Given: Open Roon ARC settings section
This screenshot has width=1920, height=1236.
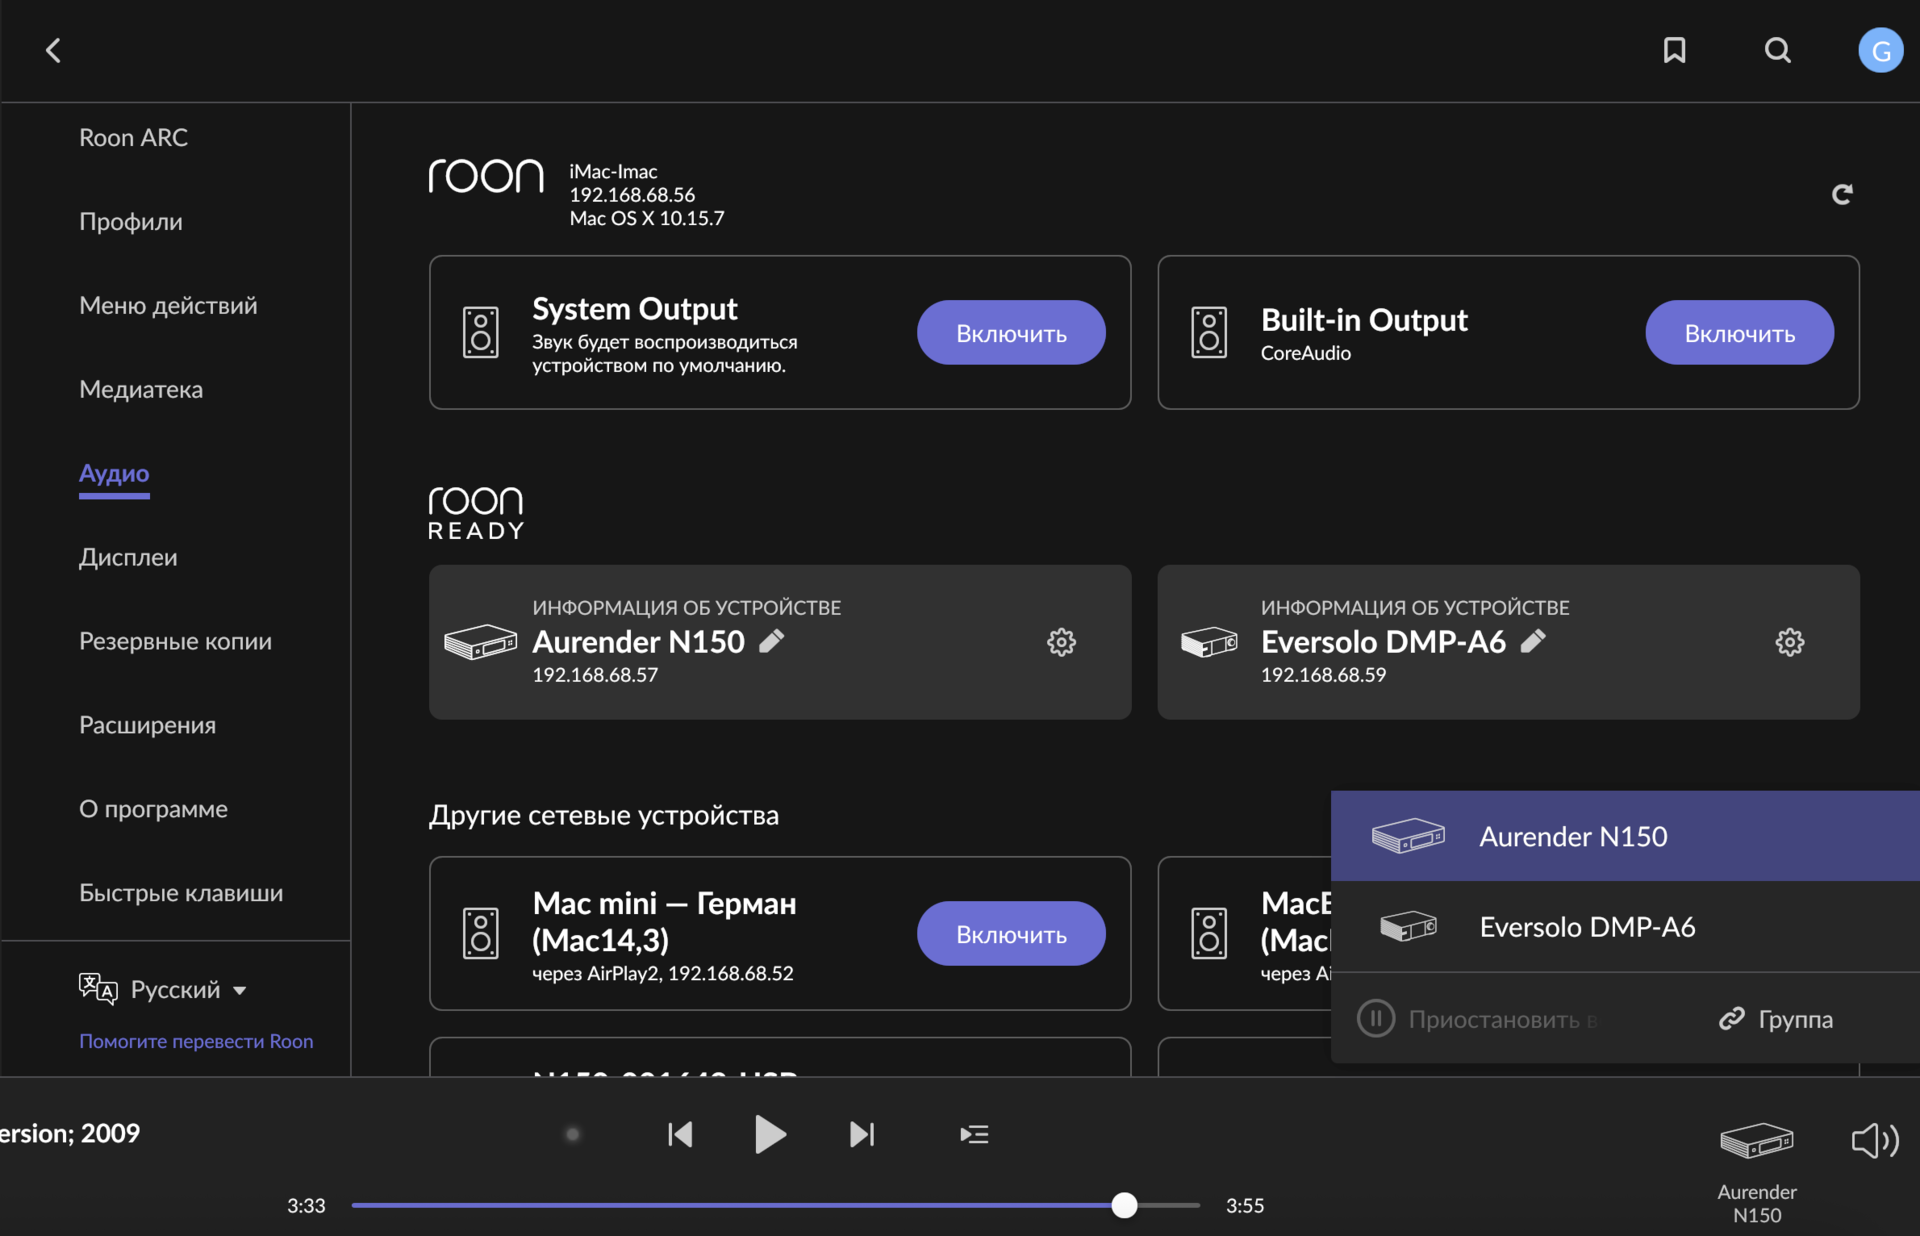Looking at the screenshot, I should 133,137.
